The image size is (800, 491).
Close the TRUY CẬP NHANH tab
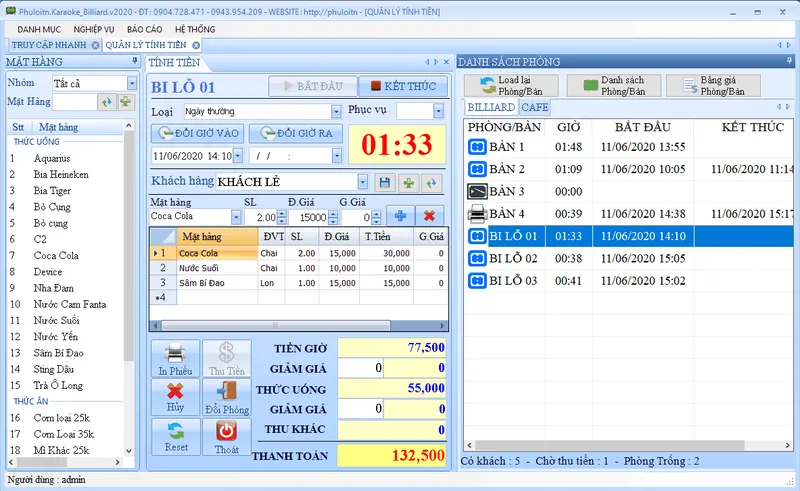click(x=95, y=45)
